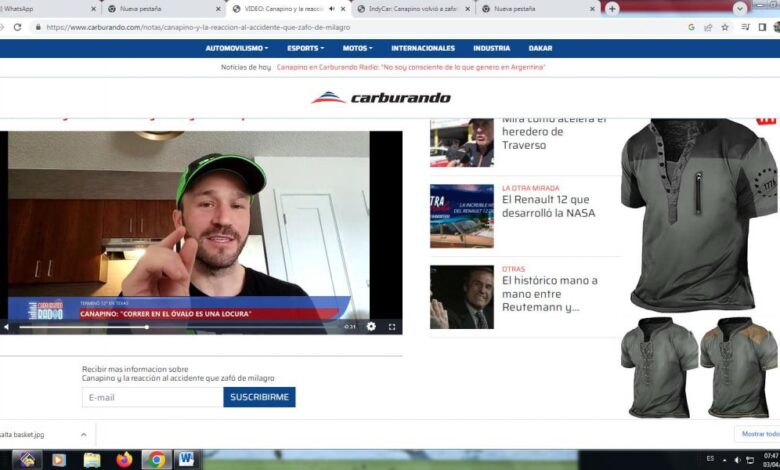Open the video player settings gear

pos(371,326)
